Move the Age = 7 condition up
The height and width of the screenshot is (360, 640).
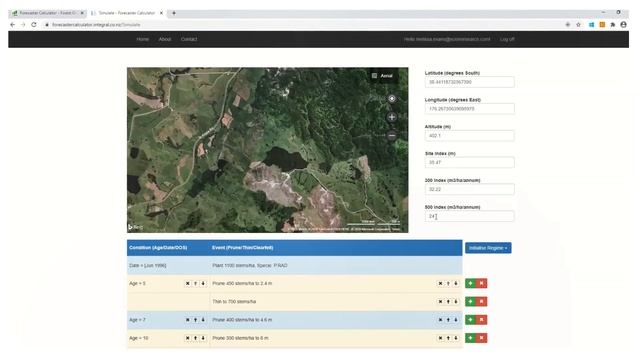pos(195,320)
